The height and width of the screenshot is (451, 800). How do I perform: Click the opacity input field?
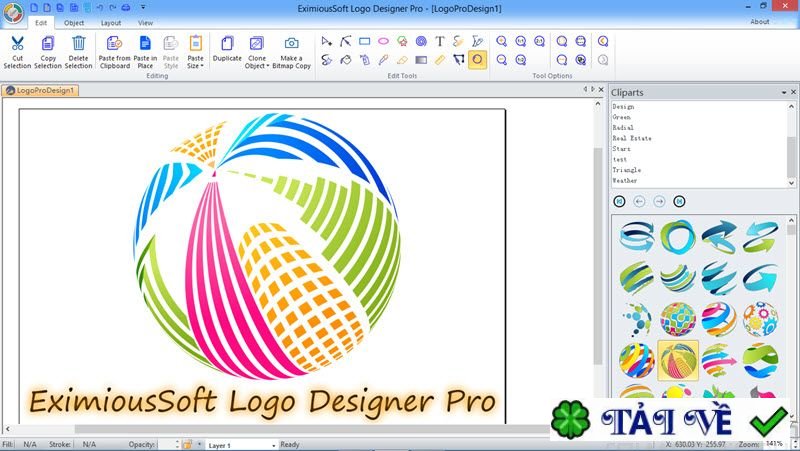coord(165,444)
